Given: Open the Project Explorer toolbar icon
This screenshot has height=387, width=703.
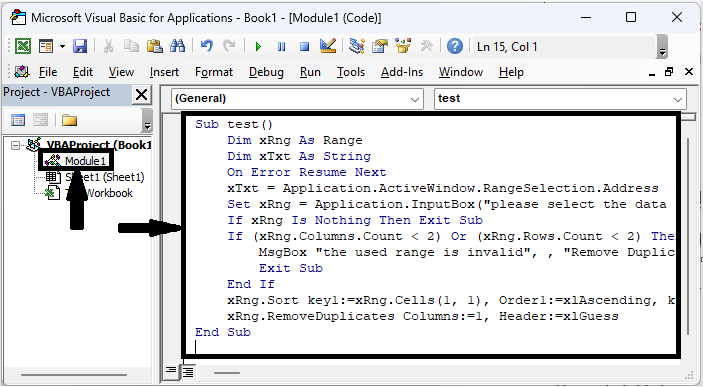Looking at the screenshot, I should (357, 46).
